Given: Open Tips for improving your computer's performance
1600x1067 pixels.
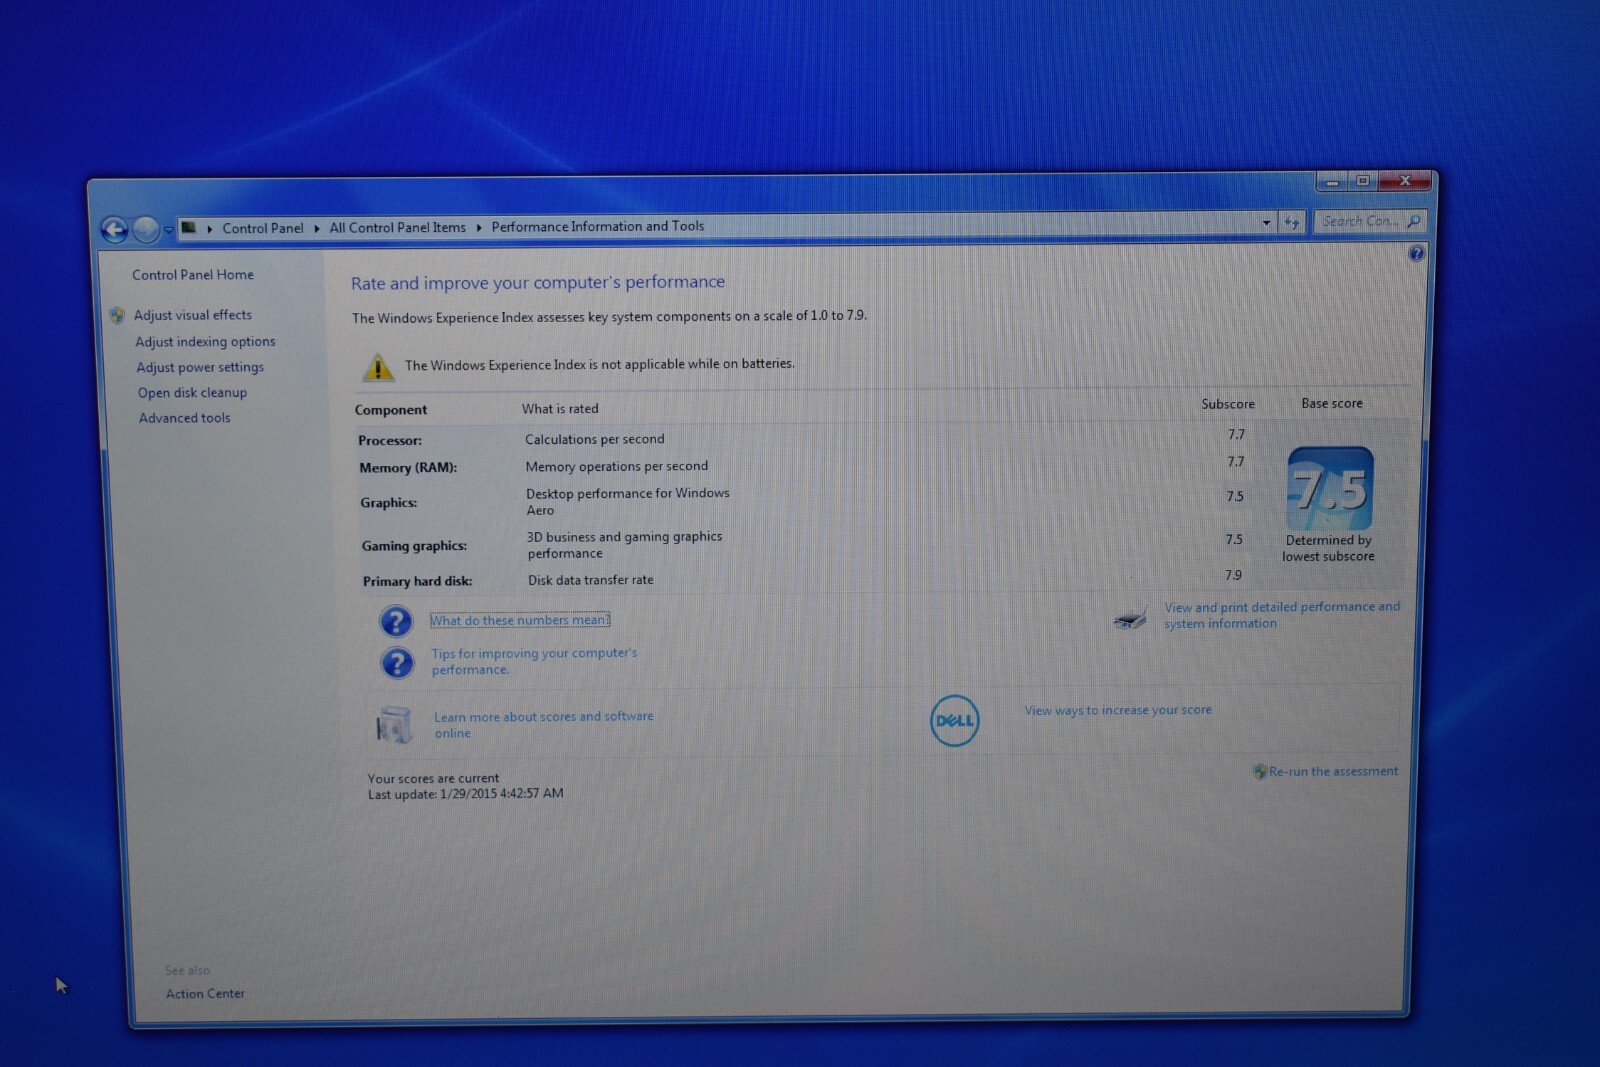Looking at the screenshot, I should tap(534, 661).
